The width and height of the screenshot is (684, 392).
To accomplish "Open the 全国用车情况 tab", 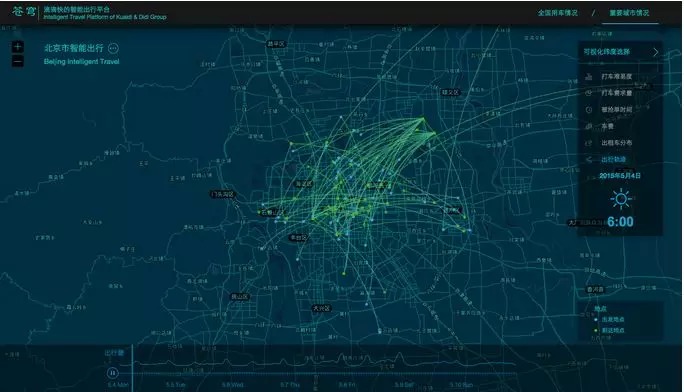I will [x=557, y=13].
